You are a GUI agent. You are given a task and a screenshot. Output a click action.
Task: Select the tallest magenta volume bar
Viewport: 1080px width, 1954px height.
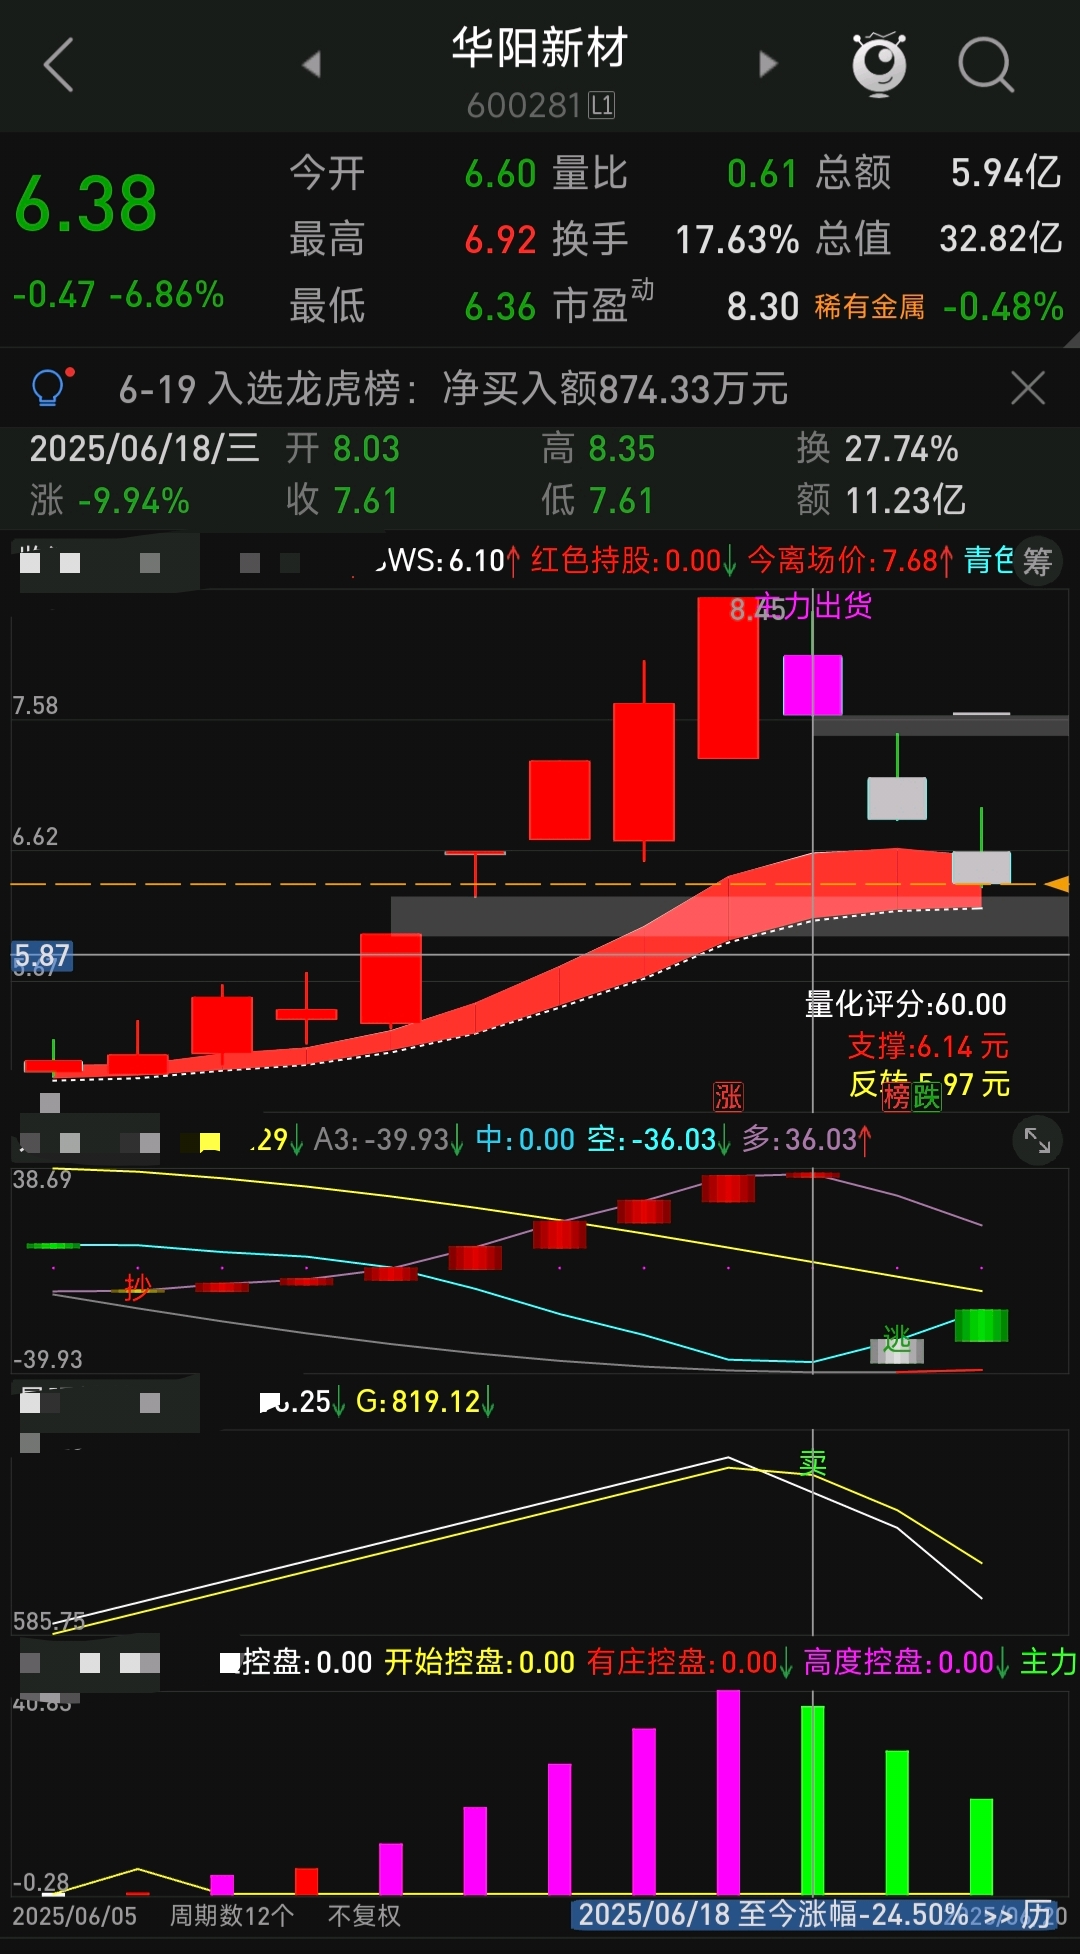(728, 1792)
